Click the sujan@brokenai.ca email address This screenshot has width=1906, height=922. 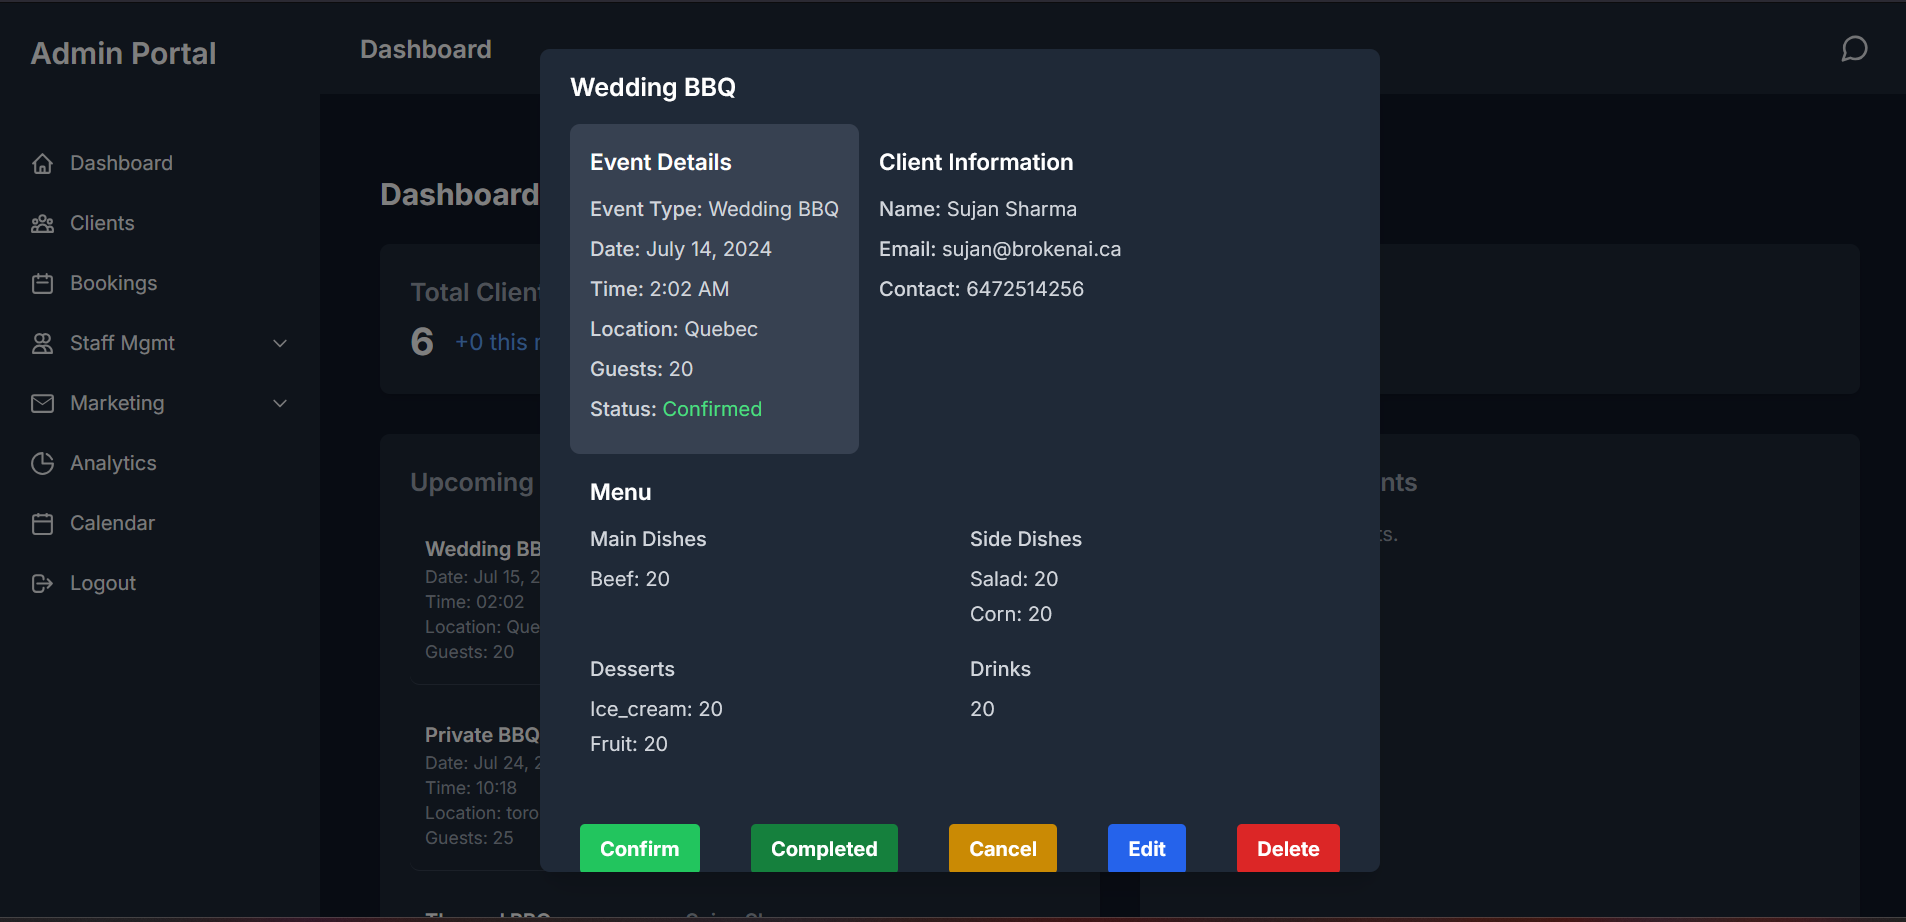click(1030, 249)
